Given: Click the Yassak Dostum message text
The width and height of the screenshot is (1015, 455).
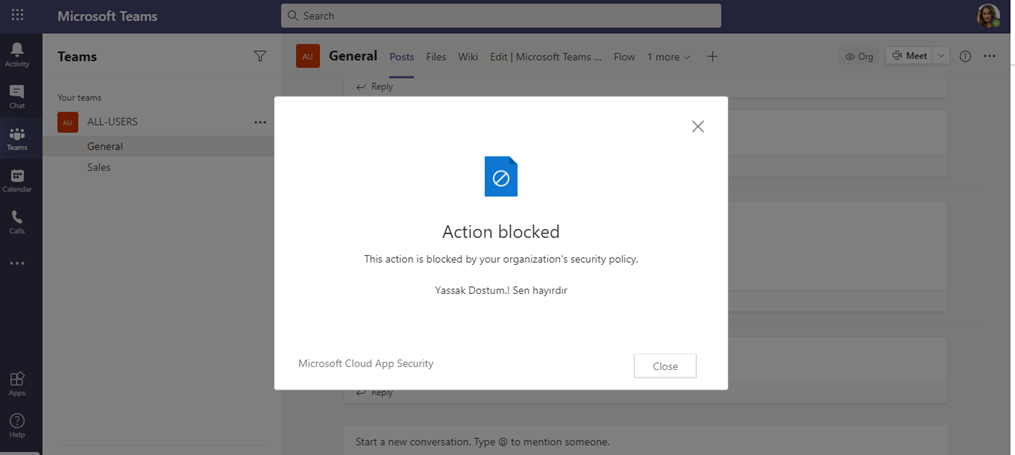Looking at the screenshot, I should tap(500, 291).
